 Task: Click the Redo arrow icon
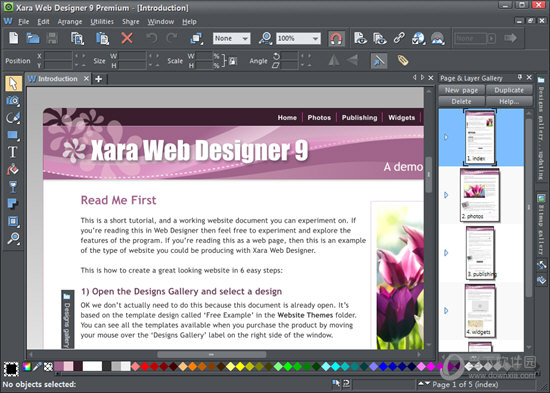click(x=172, y=38)
